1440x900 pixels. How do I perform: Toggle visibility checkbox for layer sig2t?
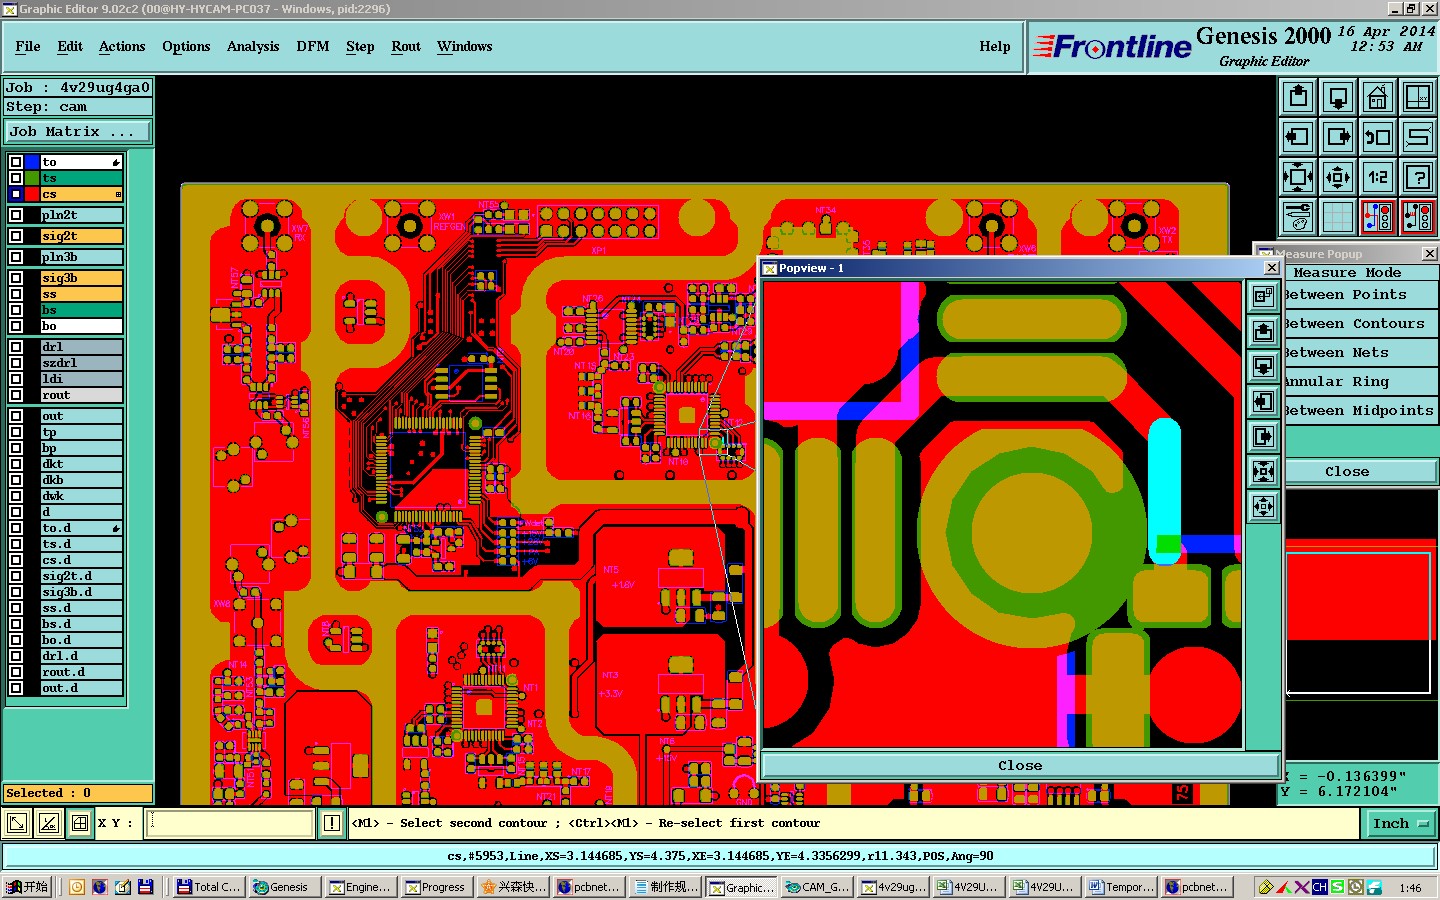click(x=16, y=236)
